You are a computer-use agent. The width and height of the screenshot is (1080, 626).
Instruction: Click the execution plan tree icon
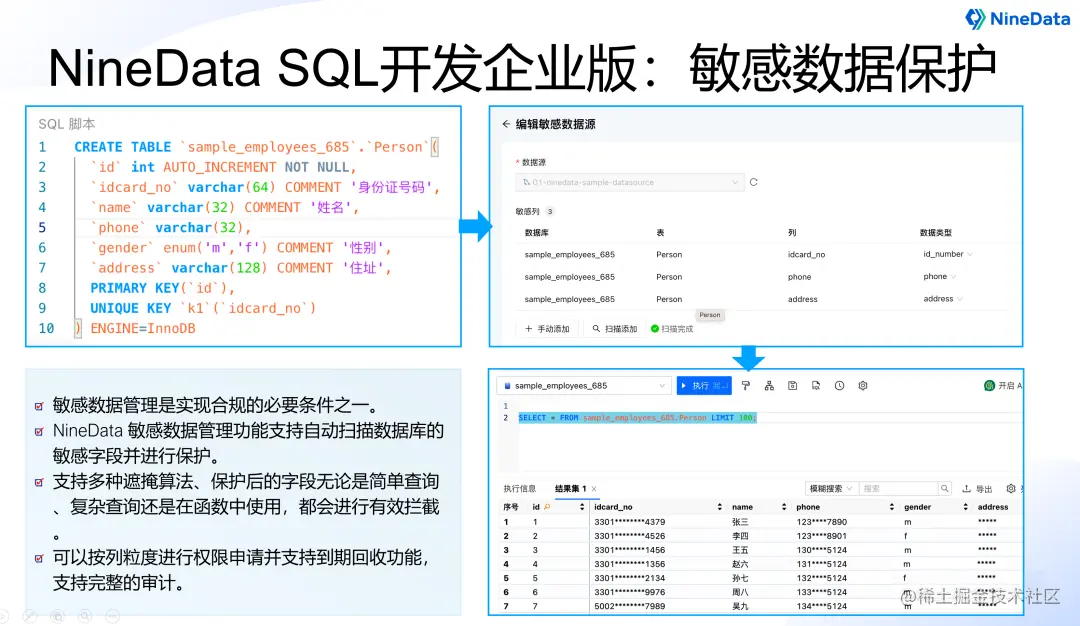769,386
